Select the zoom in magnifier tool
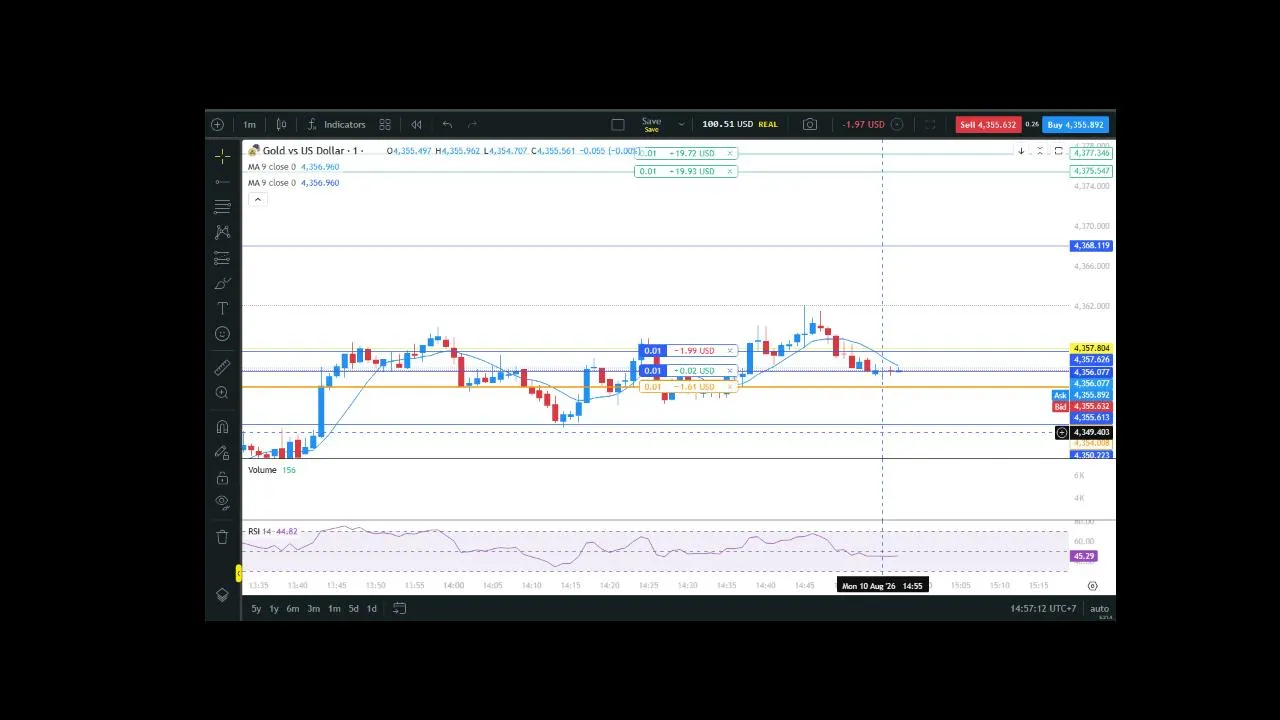Screen dimensions: 1280x720 tap(222, 393)
